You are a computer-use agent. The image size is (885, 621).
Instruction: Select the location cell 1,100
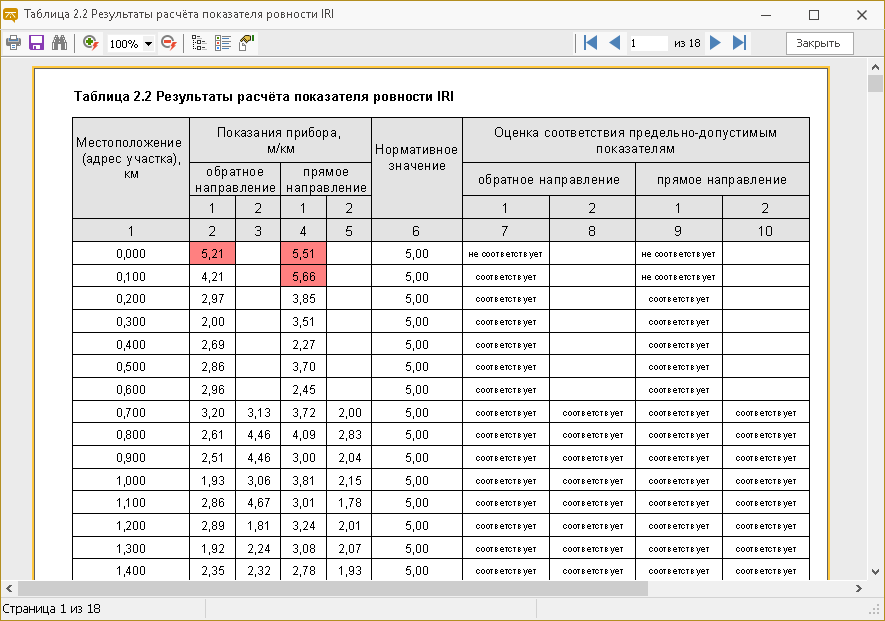131,502
